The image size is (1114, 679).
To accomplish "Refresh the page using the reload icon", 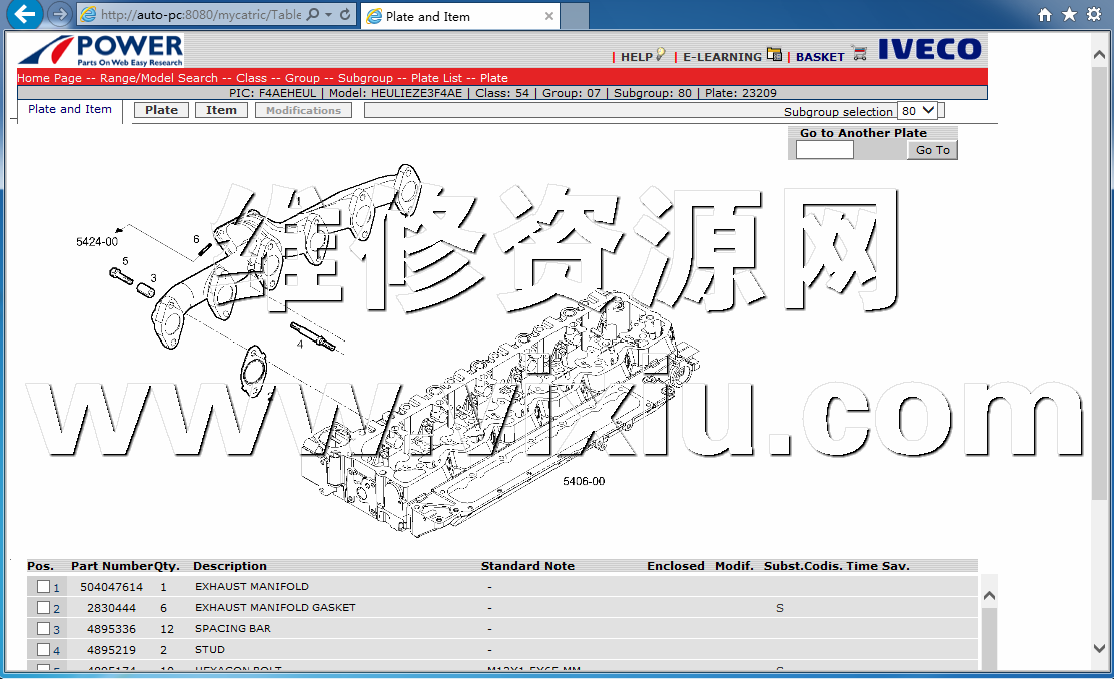I will pyautogui.click(x=346, y=15).
